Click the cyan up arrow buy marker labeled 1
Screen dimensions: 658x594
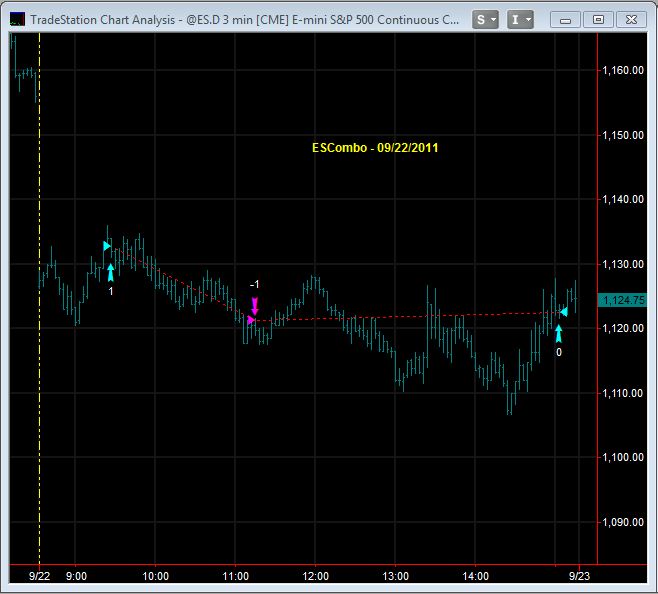pyautogui.click(x=110, y=272)
